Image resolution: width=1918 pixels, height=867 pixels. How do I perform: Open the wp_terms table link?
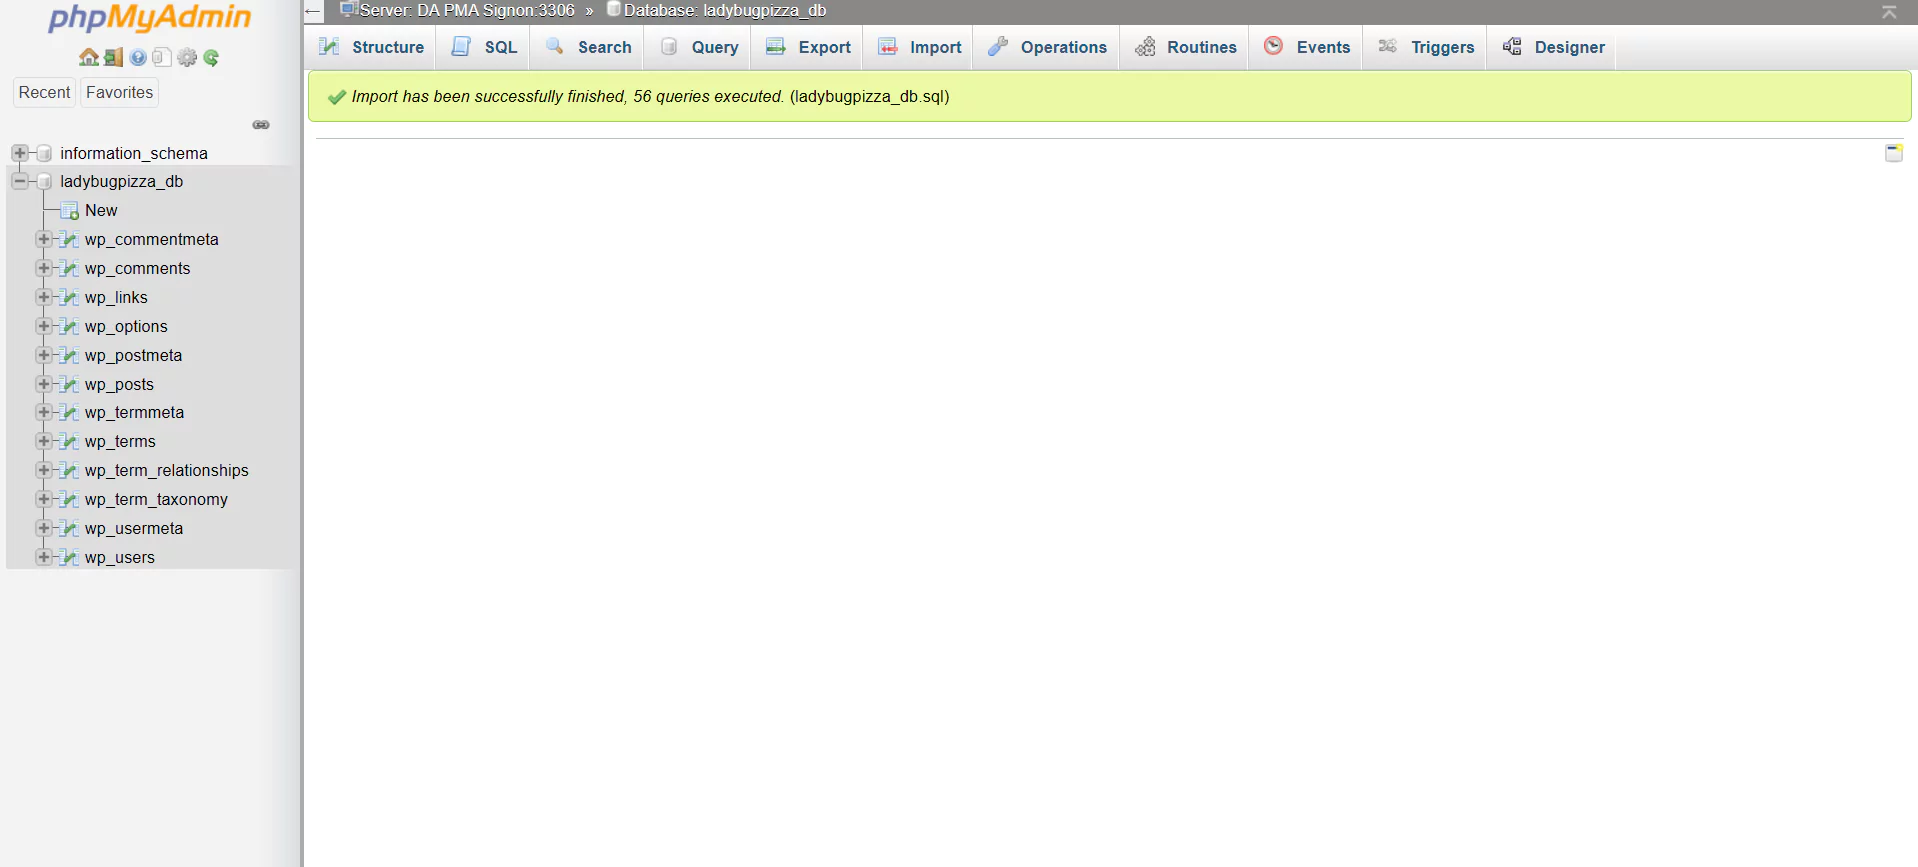[120, 441]
